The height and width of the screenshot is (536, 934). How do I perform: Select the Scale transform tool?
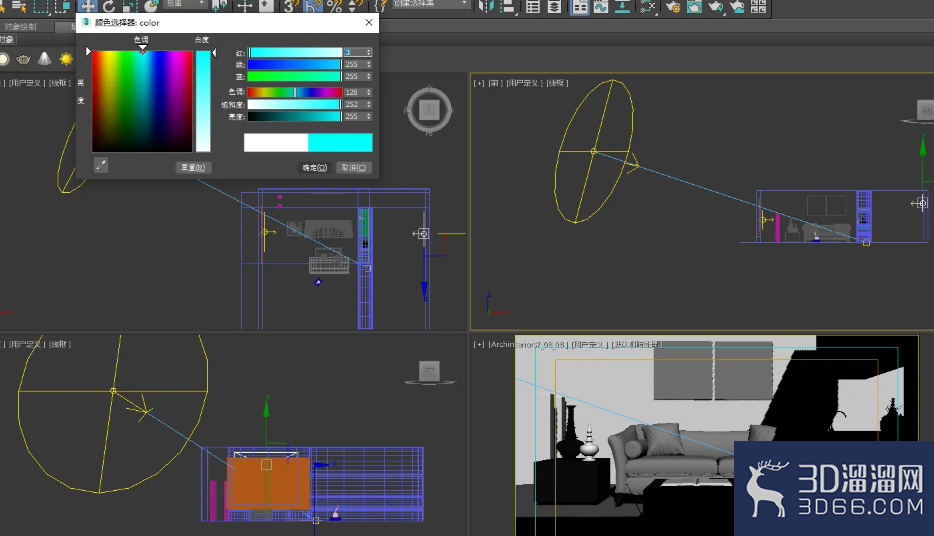(x=130, y=6)
